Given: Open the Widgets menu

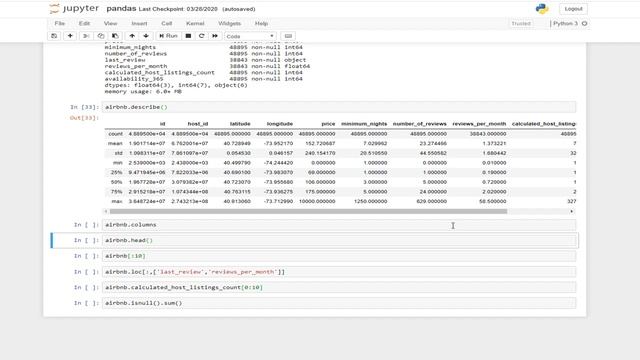Looking at the screenshot, I should (229, 24).
